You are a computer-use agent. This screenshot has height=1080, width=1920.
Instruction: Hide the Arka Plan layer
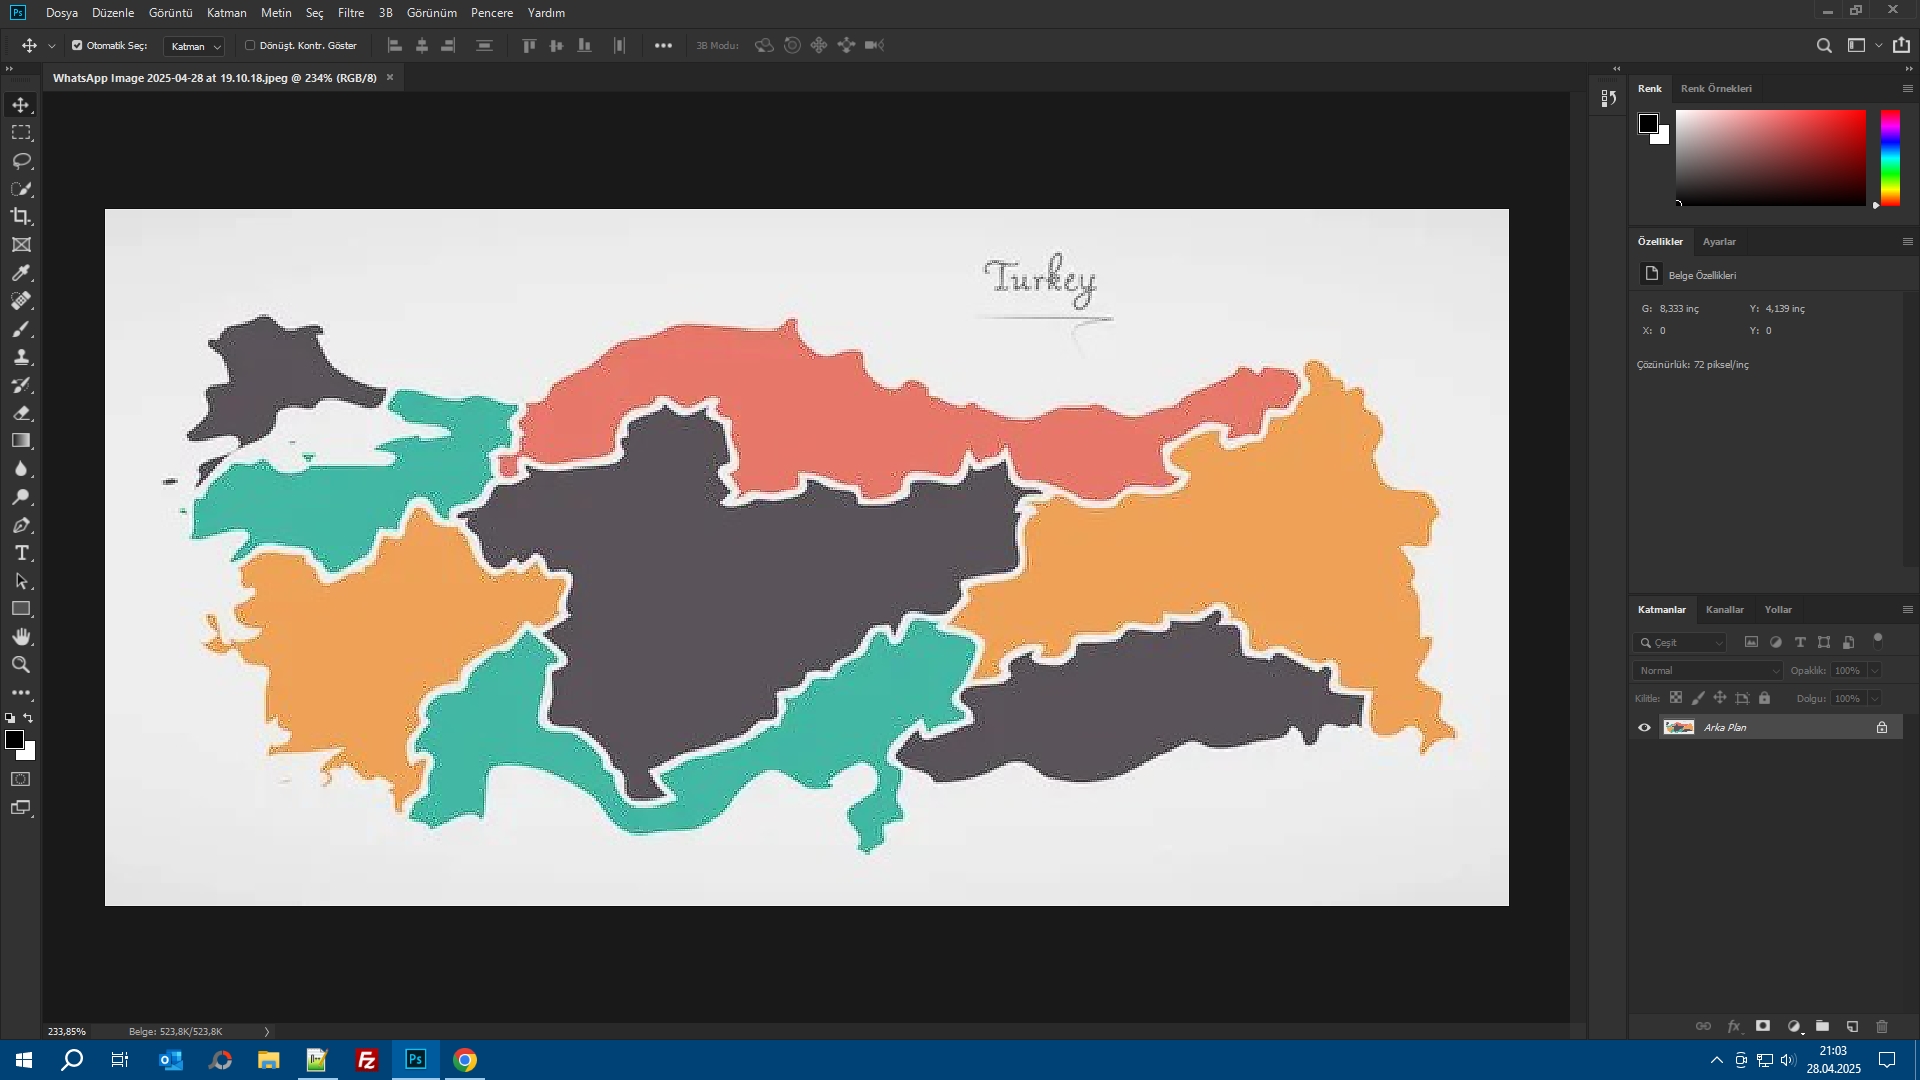click(x=1644, y=727)
